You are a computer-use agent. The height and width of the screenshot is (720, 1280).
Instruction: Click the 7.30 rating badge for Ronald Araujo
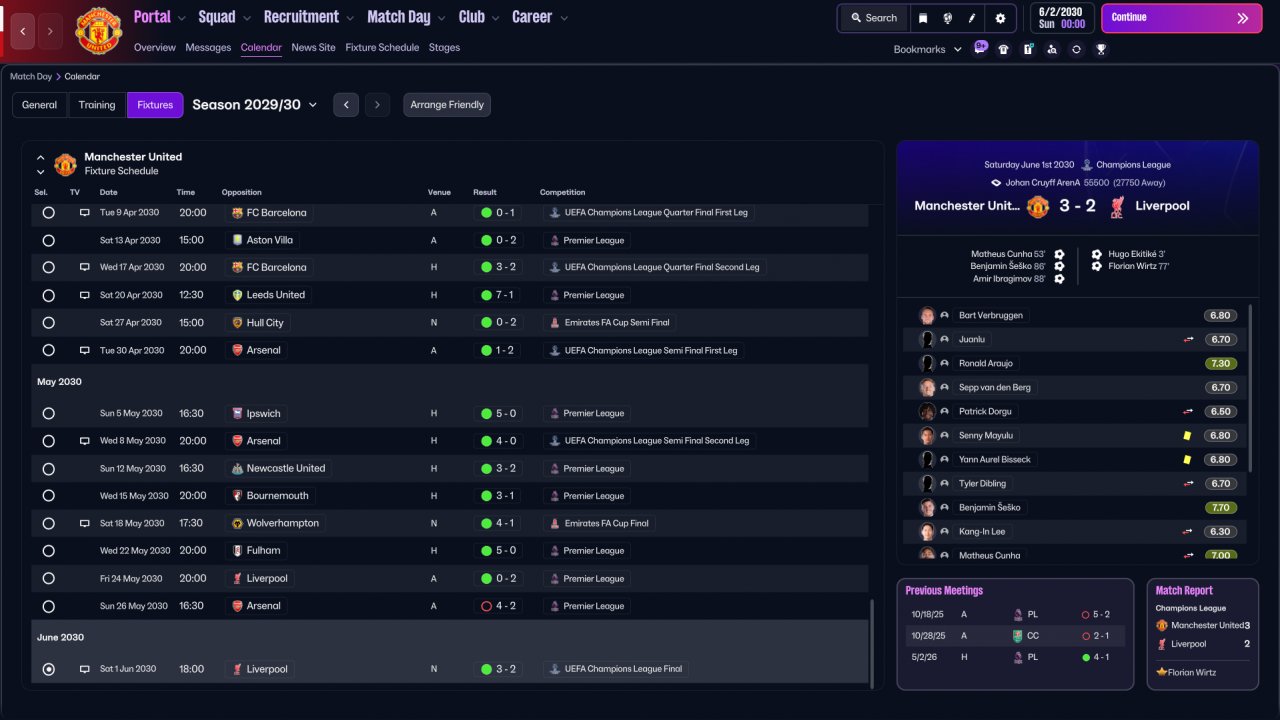(1220, 363)
